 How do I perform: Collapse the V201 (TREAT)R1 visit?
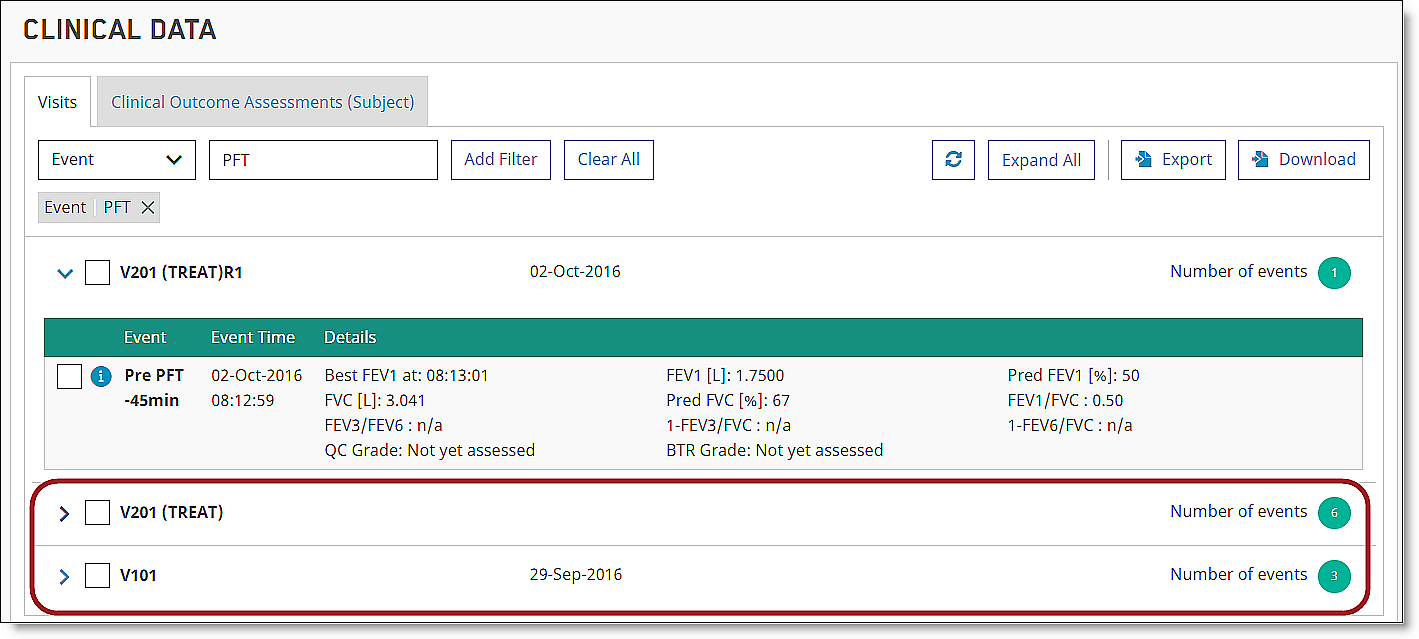coord(65,272)
